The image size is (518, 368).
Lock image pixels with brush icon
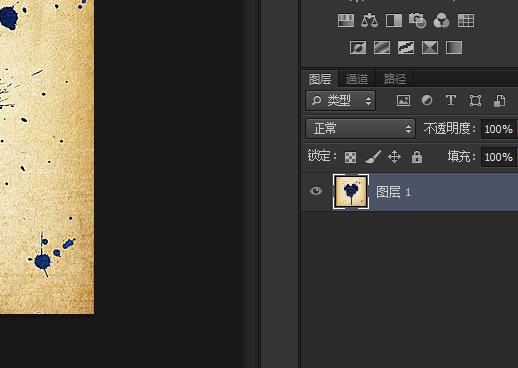point(373,157)
